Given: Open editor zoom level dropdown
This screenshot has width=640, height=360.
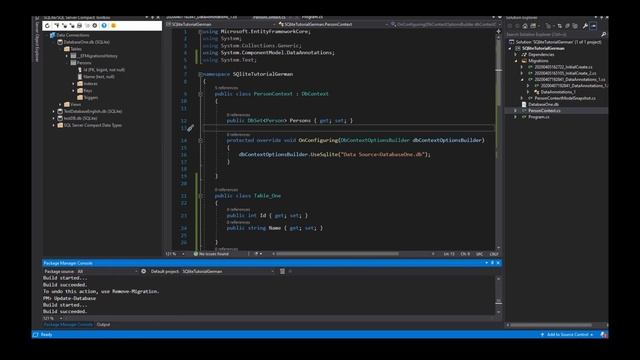Looking at the screenshot, I should tap(183, 254).
